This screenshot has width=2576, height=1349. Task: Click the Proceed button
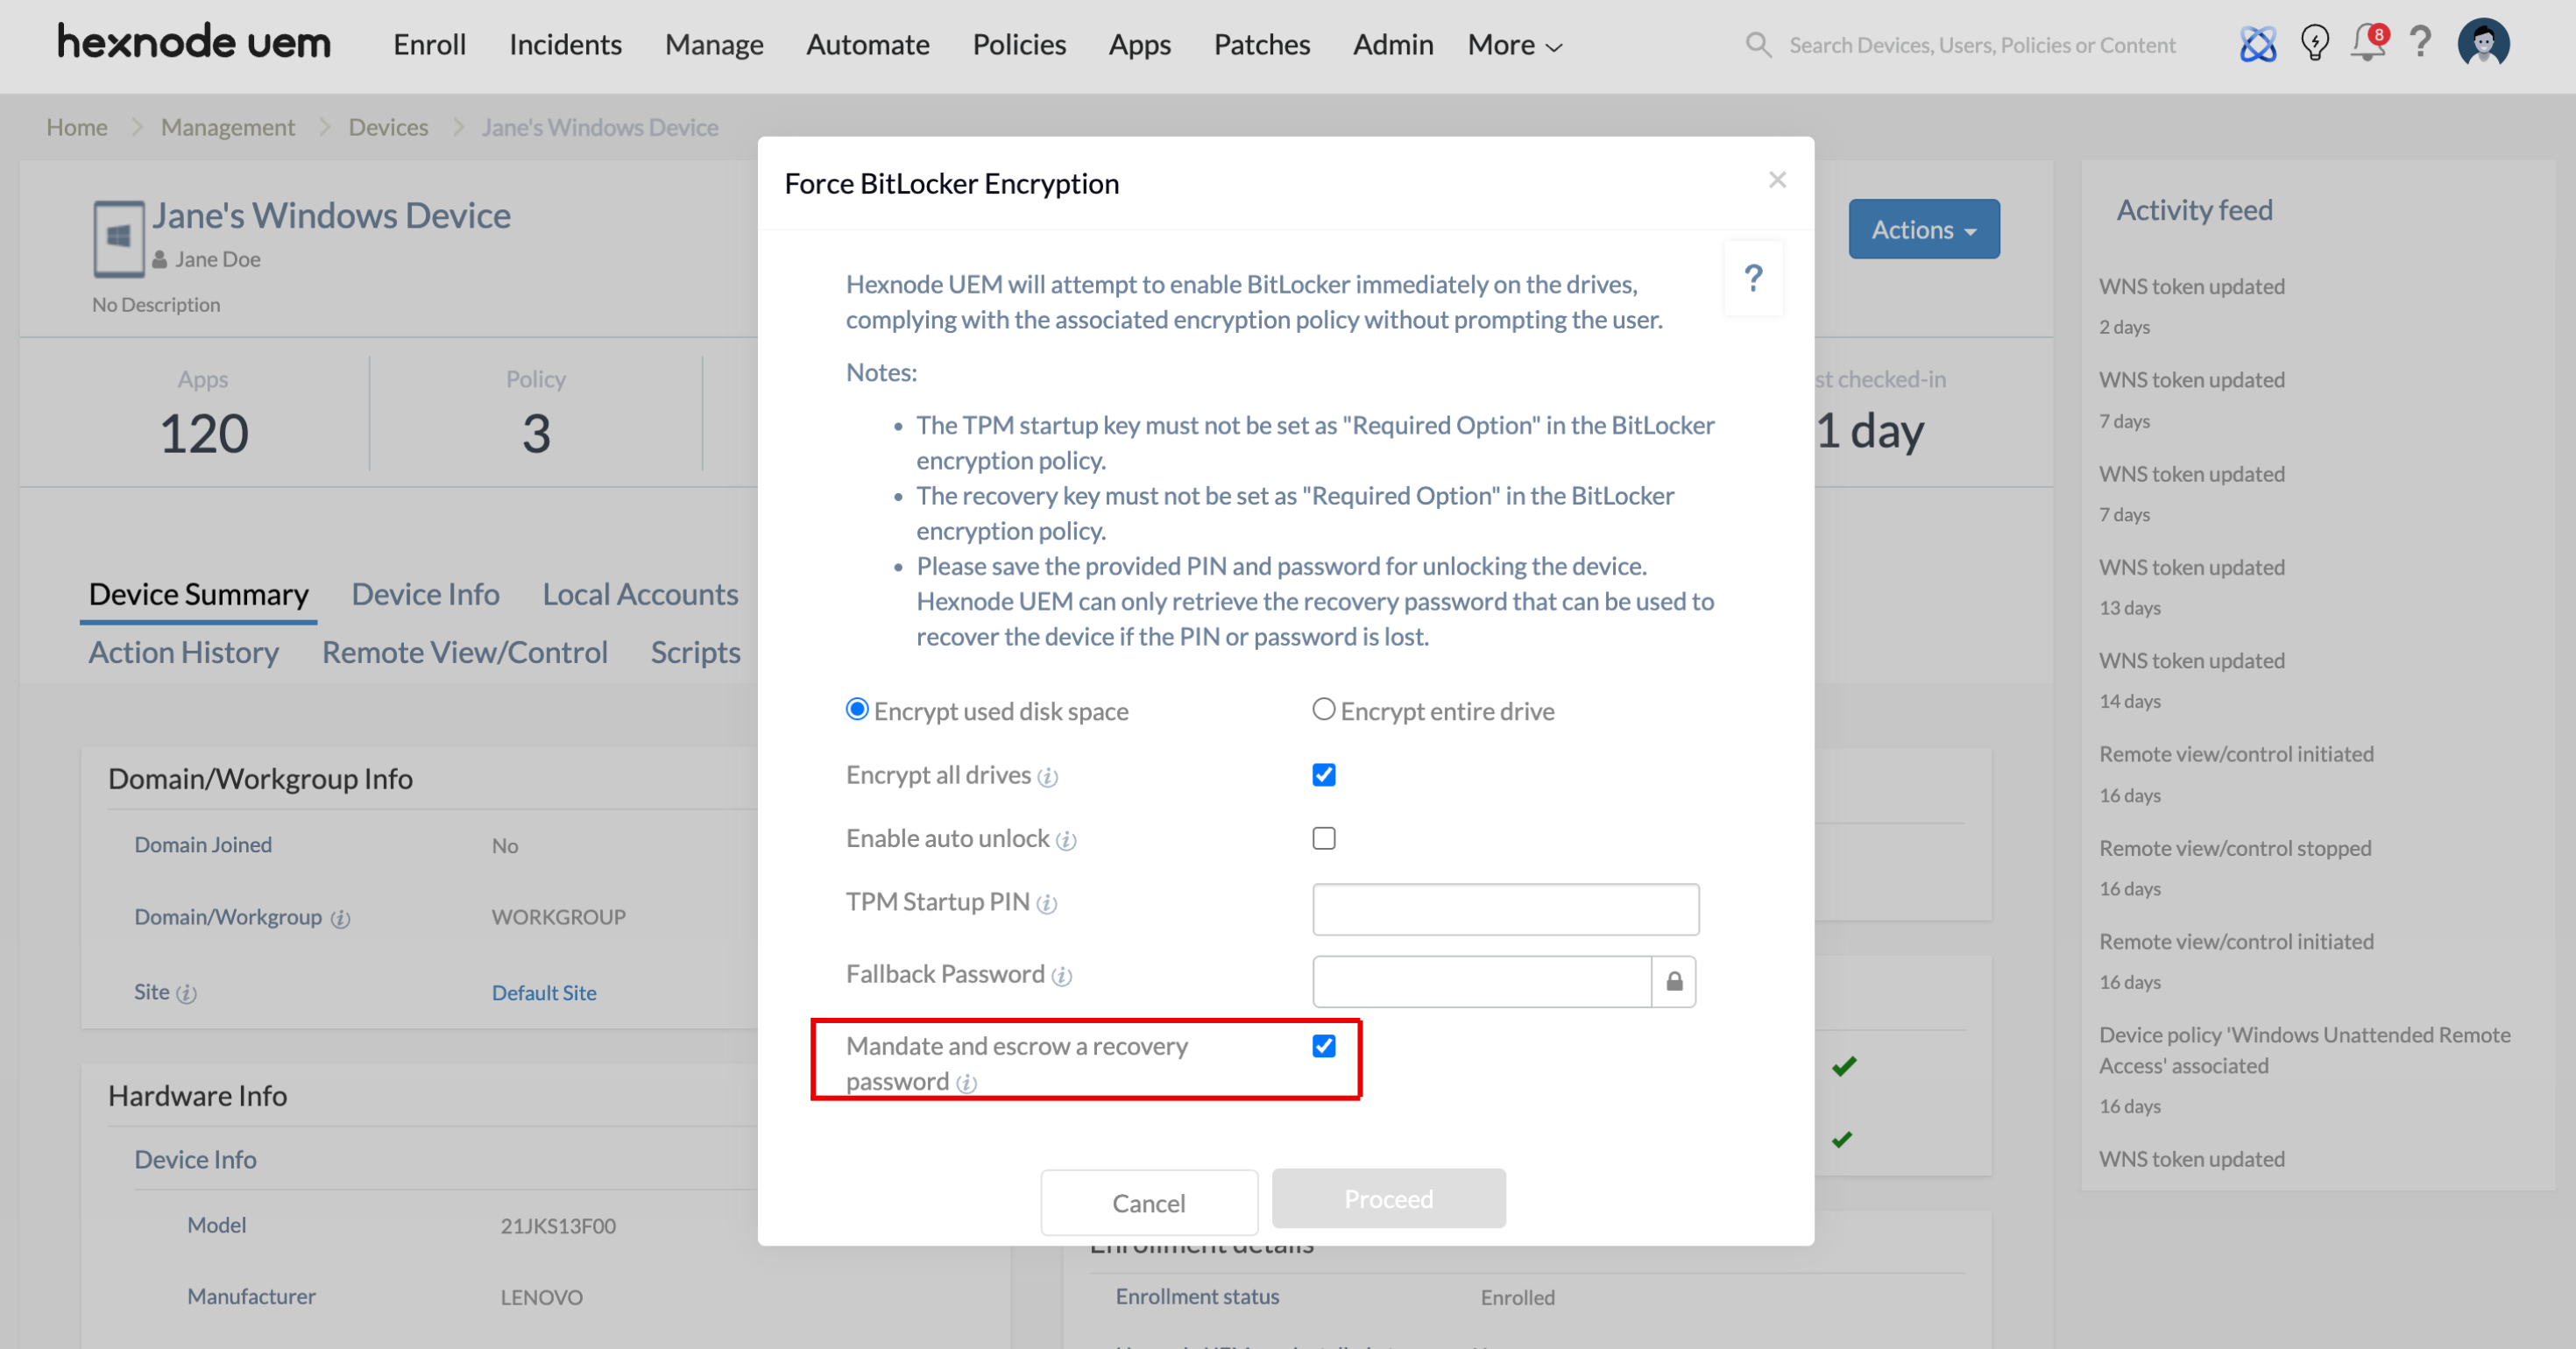(x=1388, y=1198)
